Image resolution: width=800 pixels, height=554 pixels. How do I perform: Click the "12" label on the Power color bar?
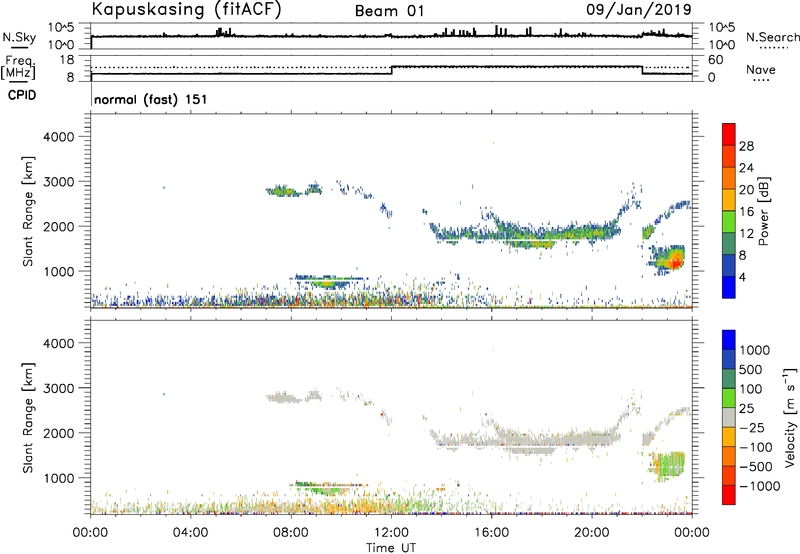pyautogui.click(x=746, y=234)
